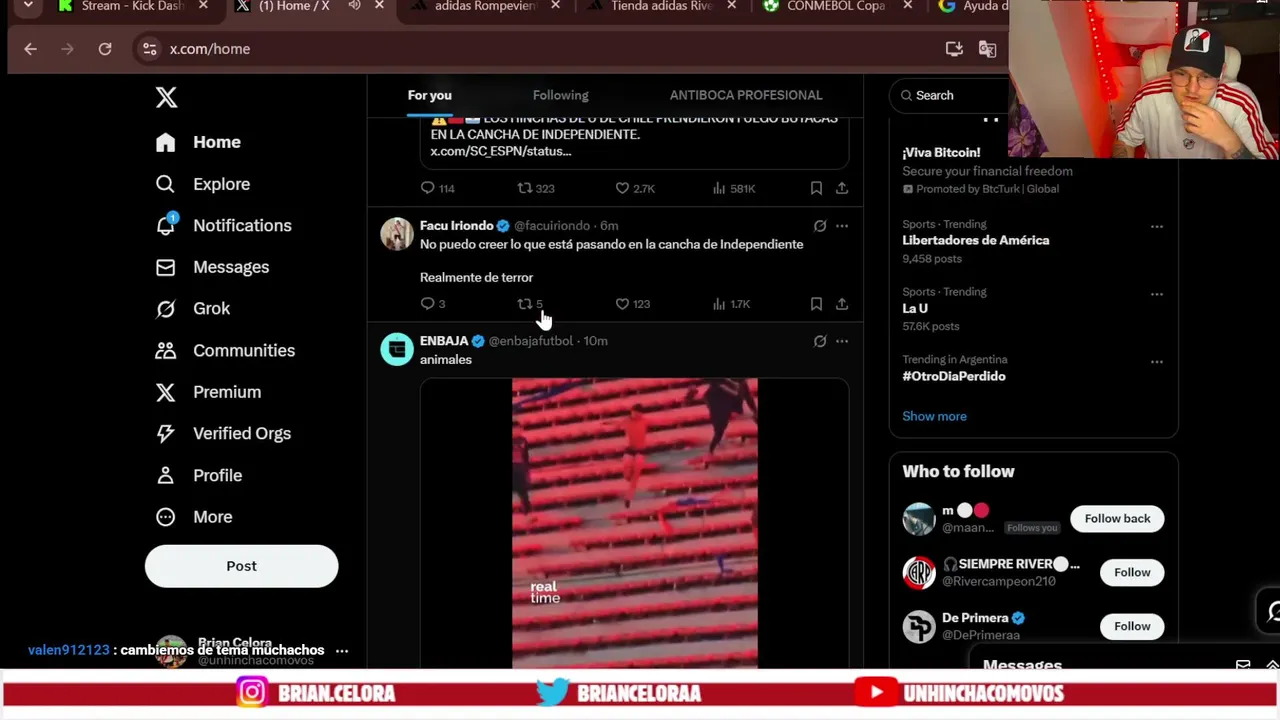The width and height of the screenshot is (1280, 720).
Task: Open account menu next to Brian Celora
Action: pyautogui.click(x=342, y=650)
